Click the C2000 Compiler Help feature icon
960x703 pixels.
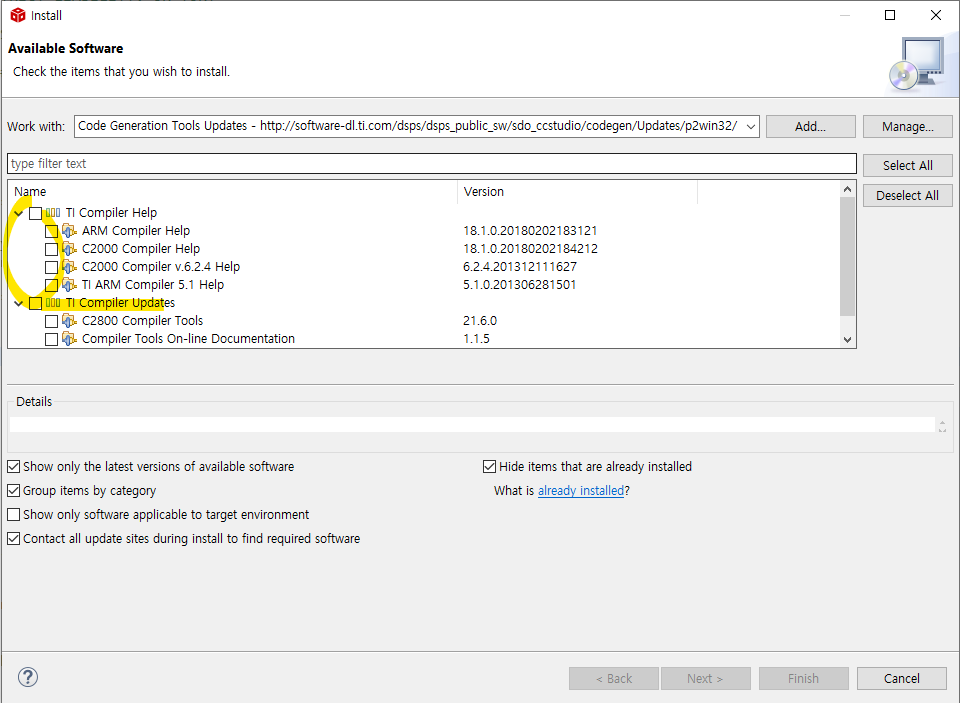(x=69, y=249)
